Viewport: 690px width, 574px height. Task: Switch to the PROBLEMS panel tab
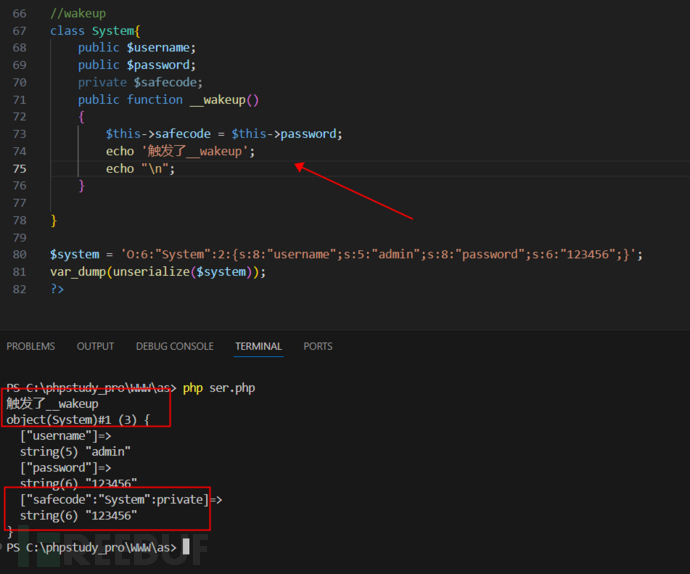point(30,346)
